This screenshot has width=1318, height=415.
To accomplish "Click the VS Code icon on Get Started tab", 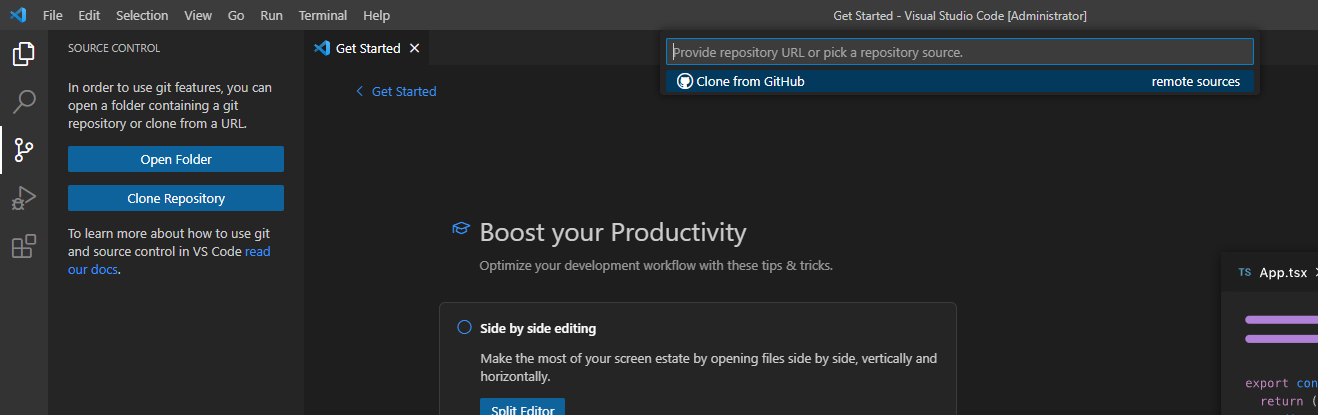I will pyautogui.click(x=322, y=48).
